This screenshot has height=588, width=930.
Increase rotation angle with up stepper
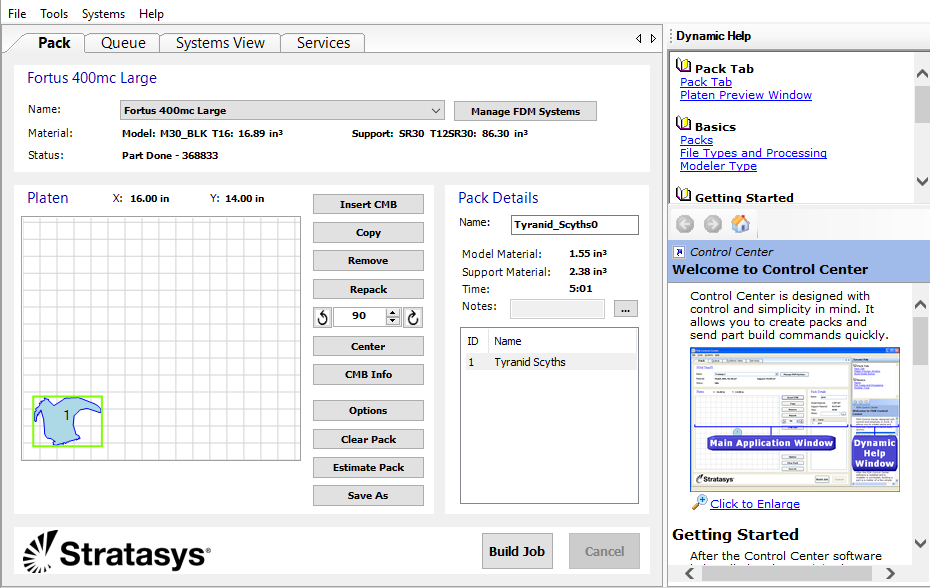(393, 313)
